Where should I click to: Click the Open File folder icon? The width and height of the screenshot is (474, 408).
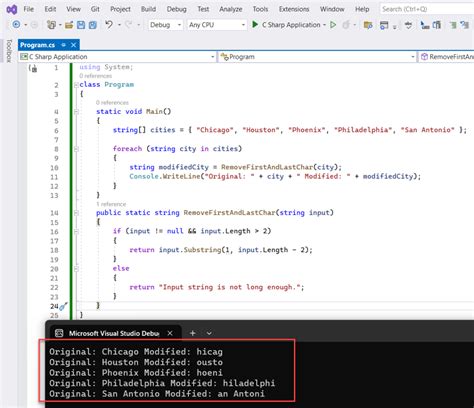point(69,25)
